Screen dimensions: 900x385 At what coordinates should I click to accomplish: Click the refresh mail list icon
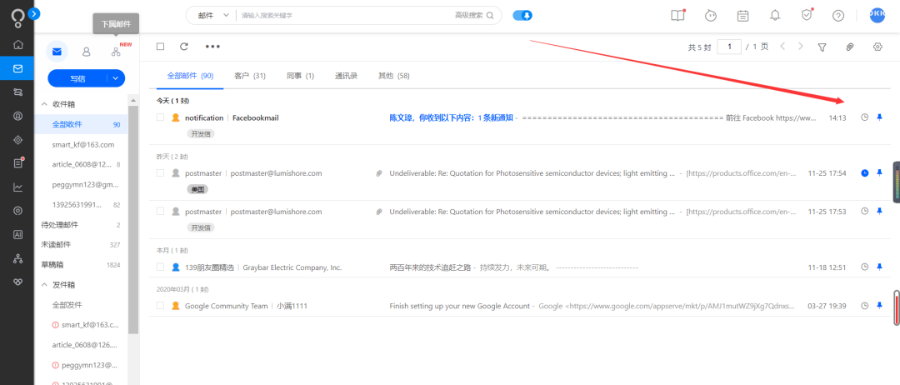184,47
